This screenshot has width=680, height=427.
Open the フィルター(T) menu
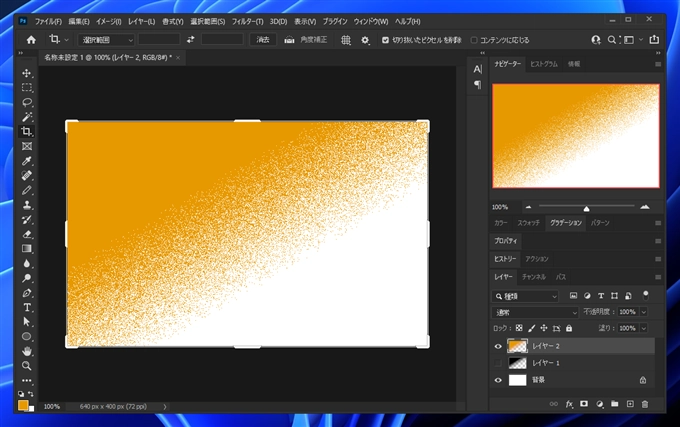pos(250,21)
